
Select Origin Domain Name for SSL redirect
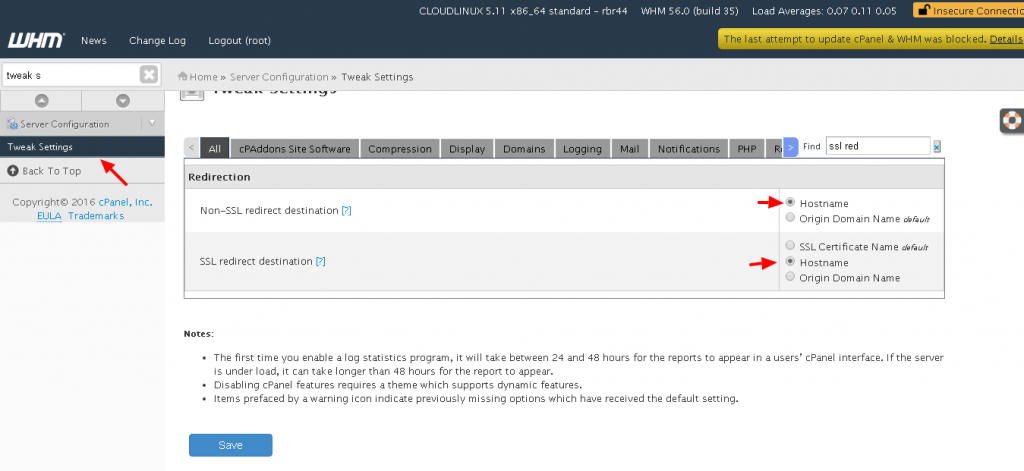click(791, 277)
